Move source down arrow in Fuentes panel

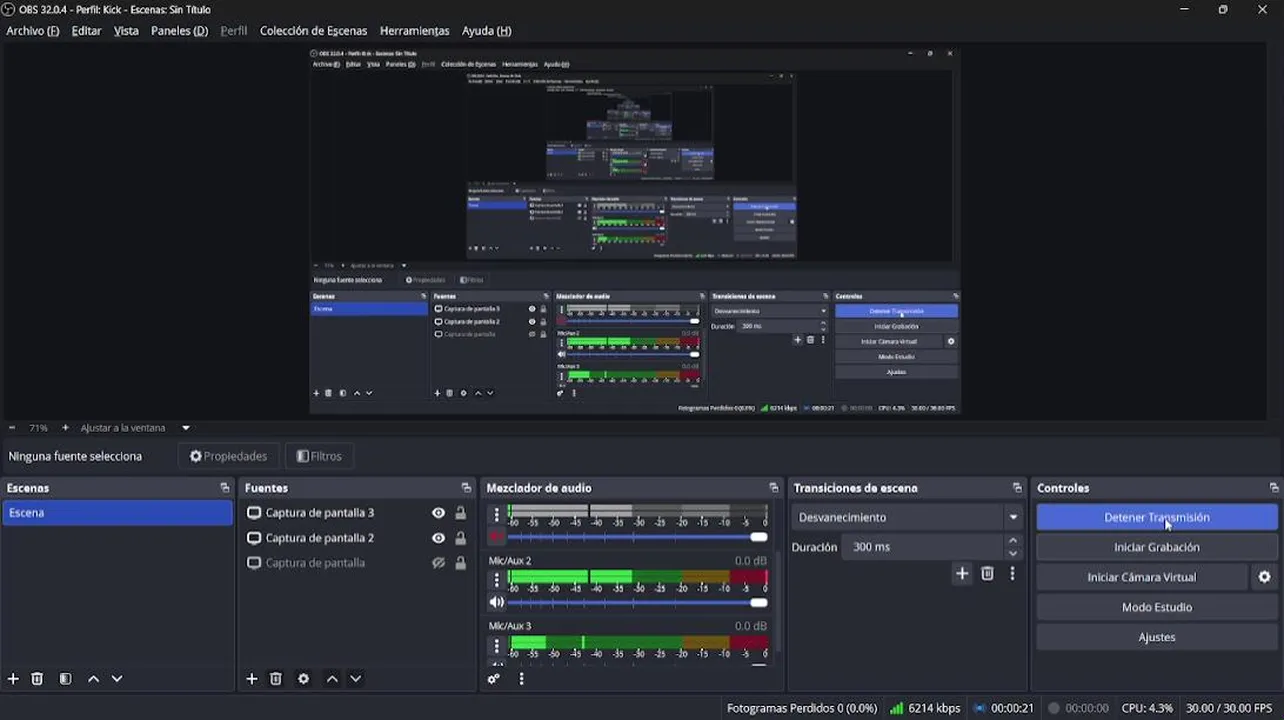pos(355,679)
